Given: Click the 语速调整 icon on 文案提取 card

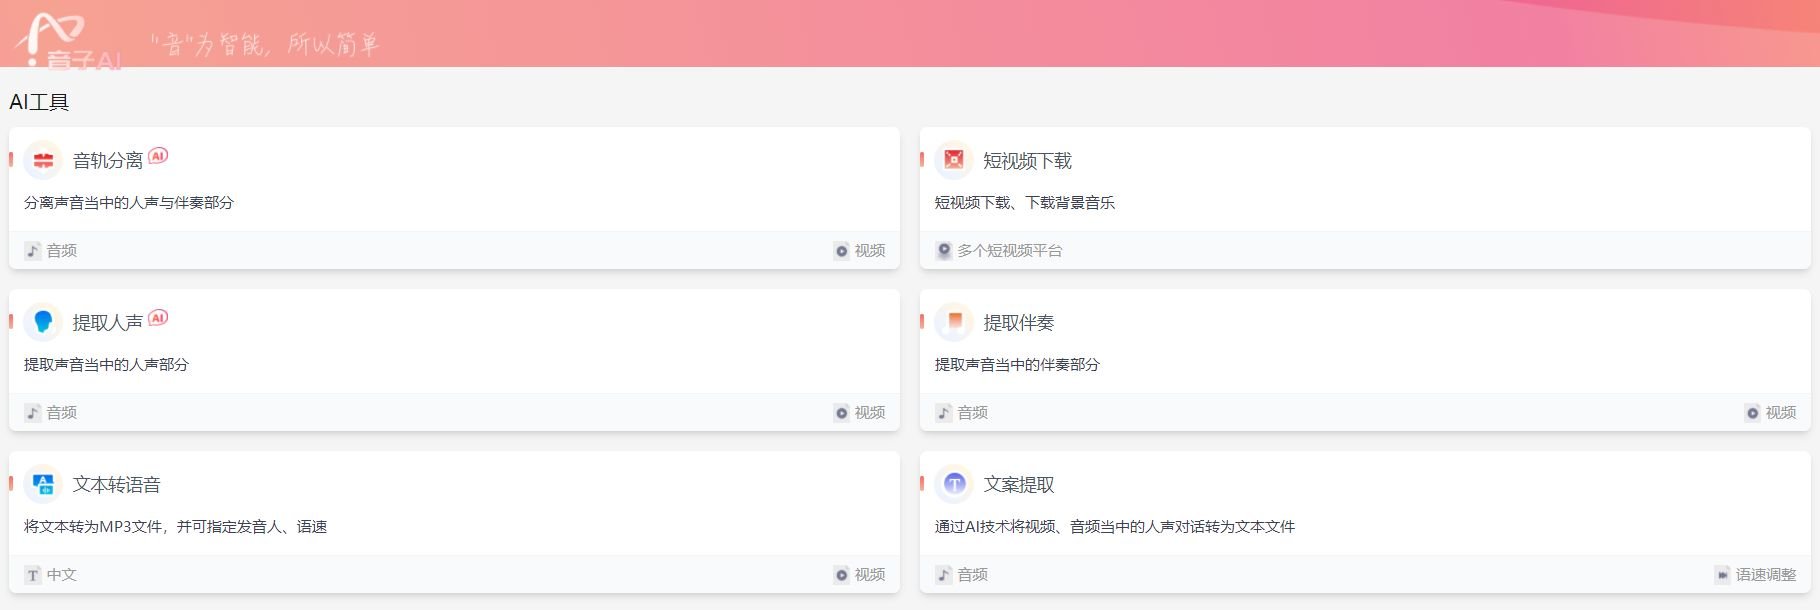Looking at the screenshot, I should [1722, 574].
